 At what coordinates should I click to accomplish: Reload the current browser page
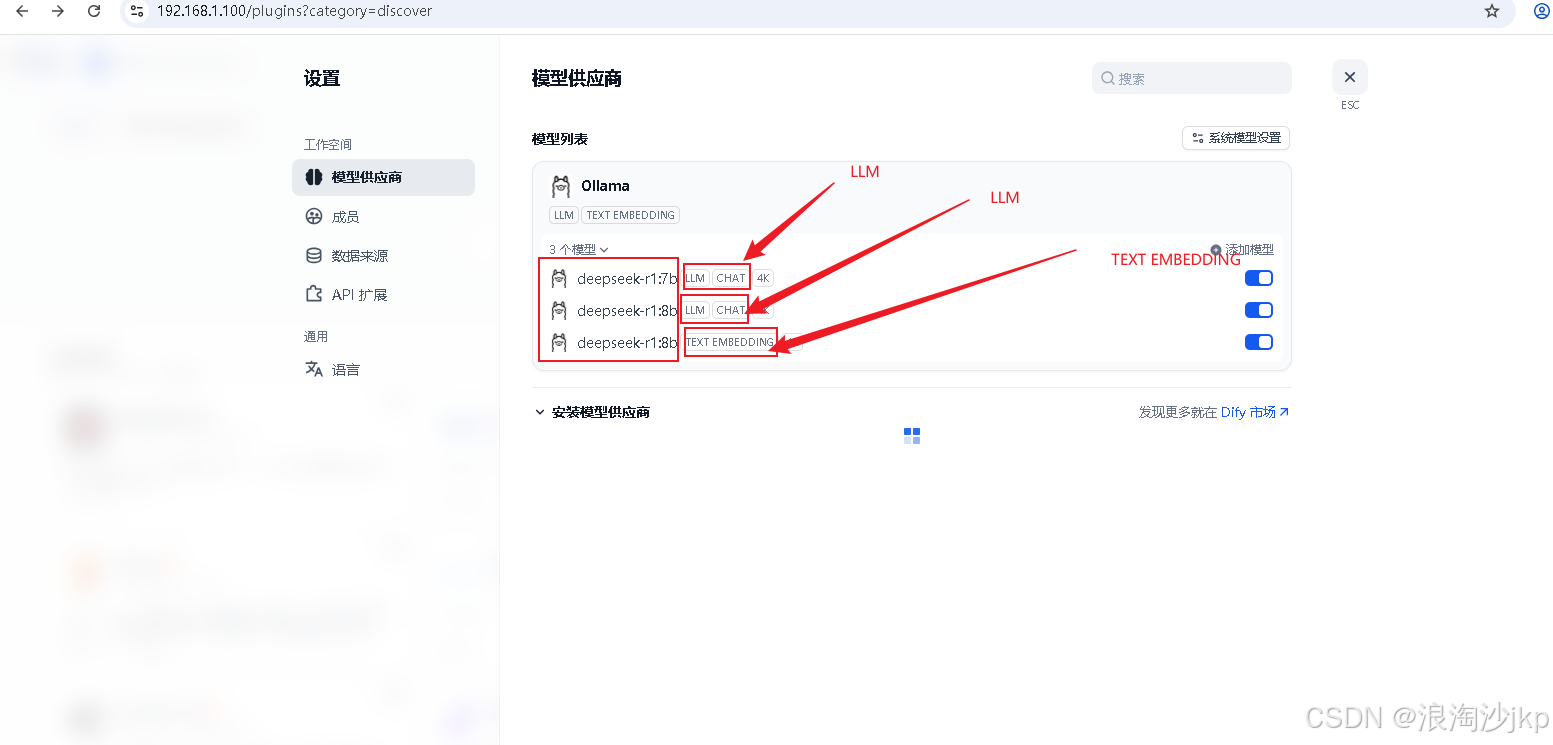tap(94, 11)
